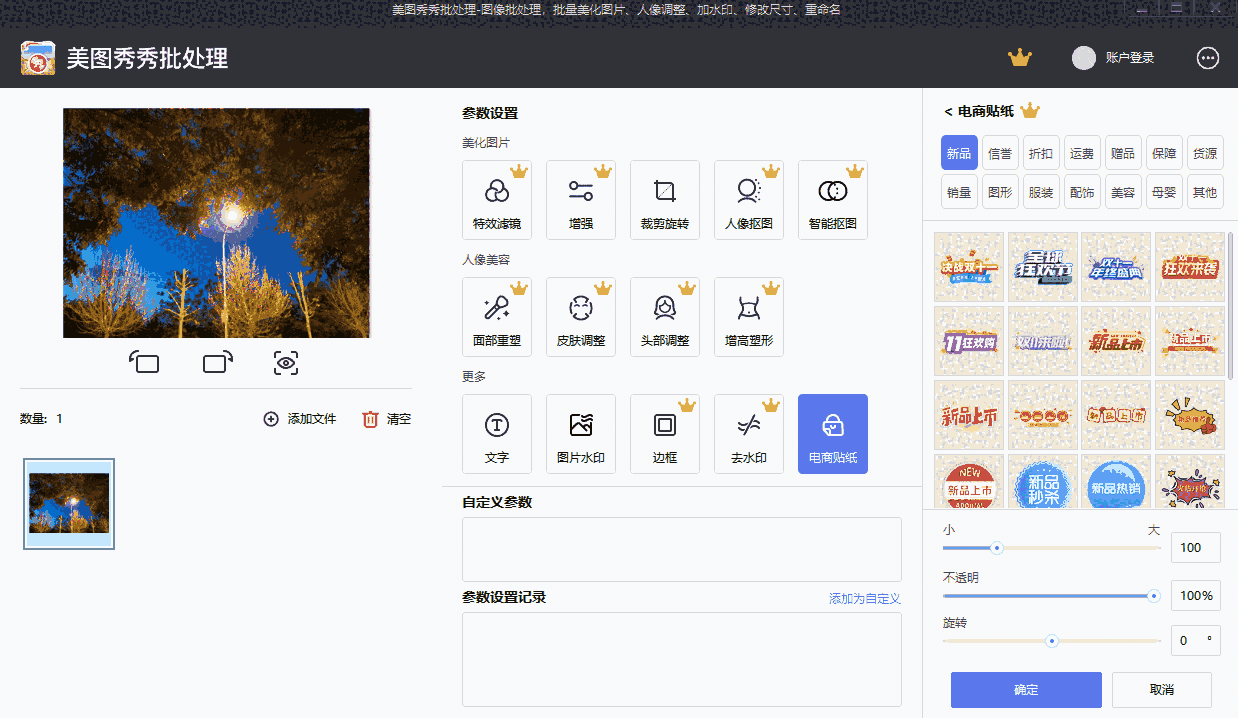Confirm sticker settings with 确定 button
Image resolution: width=1238 pixels, height=718 pixels.
coord(1026,689)
